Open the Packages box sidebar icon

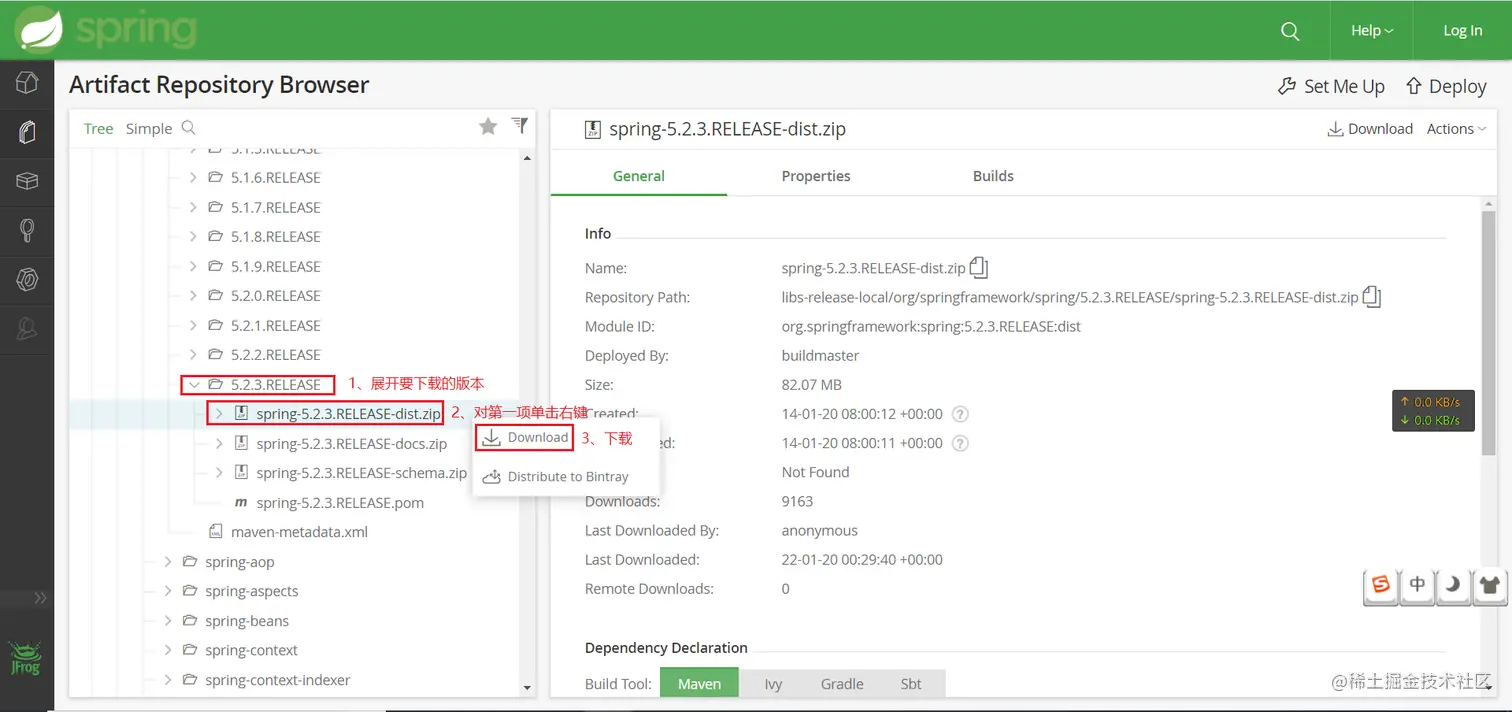[x=27, y=181]
